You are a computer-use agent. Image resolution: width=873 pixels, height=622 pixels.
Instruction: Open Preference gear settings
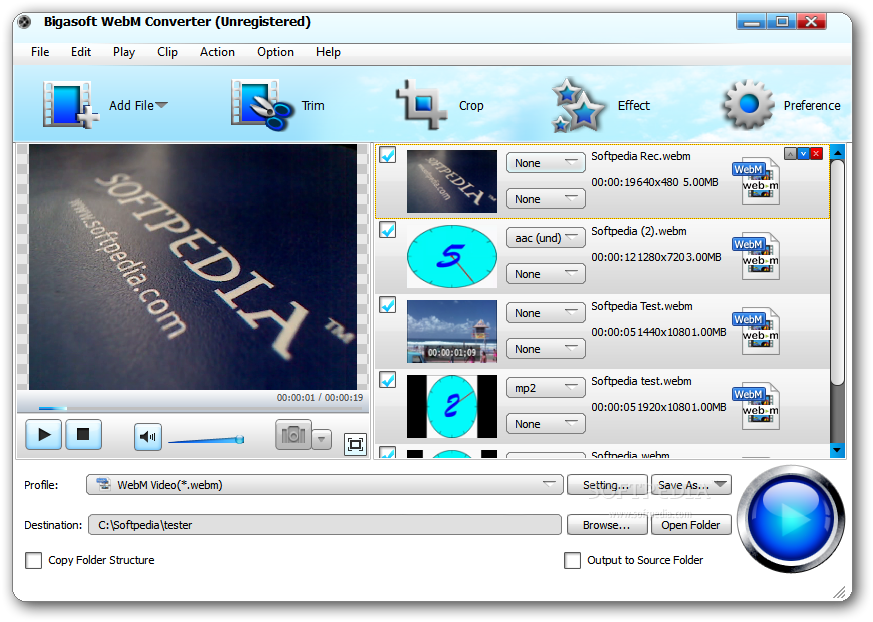pos(748,105)
